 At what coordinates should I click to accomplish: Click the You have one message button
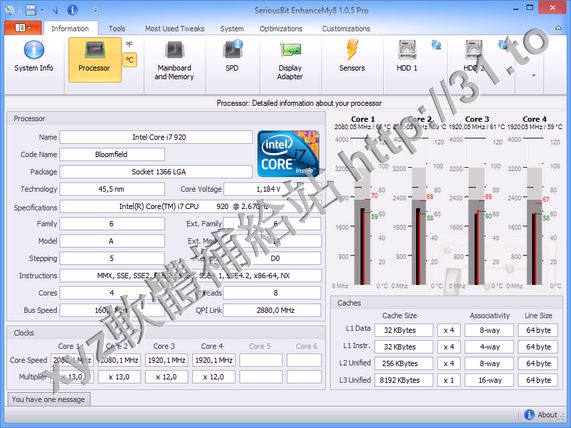tap(48, 399)
